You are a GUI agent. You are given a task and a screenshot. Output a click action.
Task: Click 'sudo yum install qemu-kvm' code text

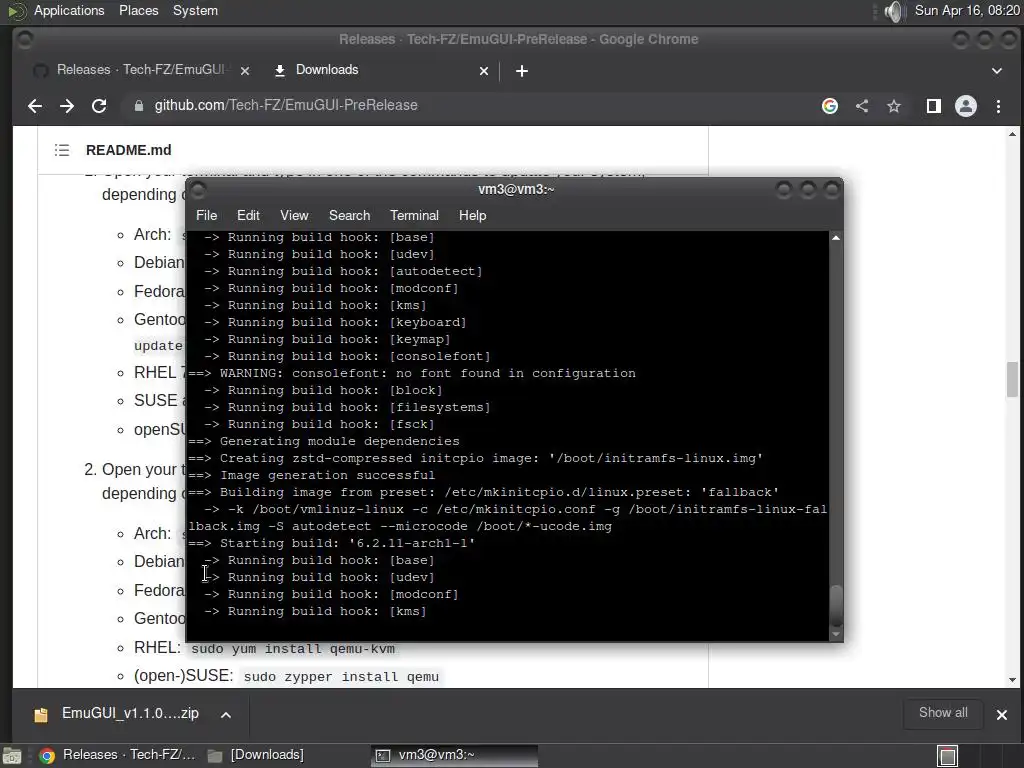[293, 649]
